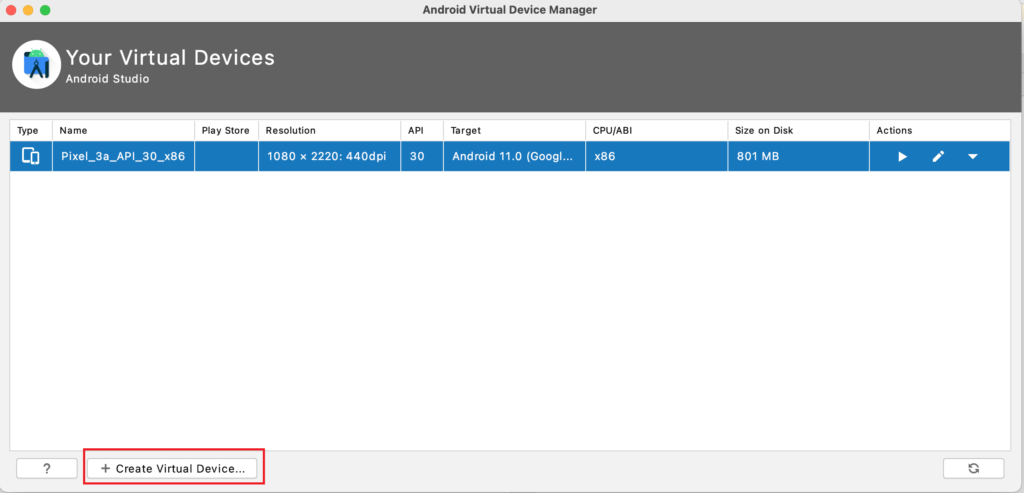Sort by the Name column header
This screenshot has width=1024, height=493.
123,131
